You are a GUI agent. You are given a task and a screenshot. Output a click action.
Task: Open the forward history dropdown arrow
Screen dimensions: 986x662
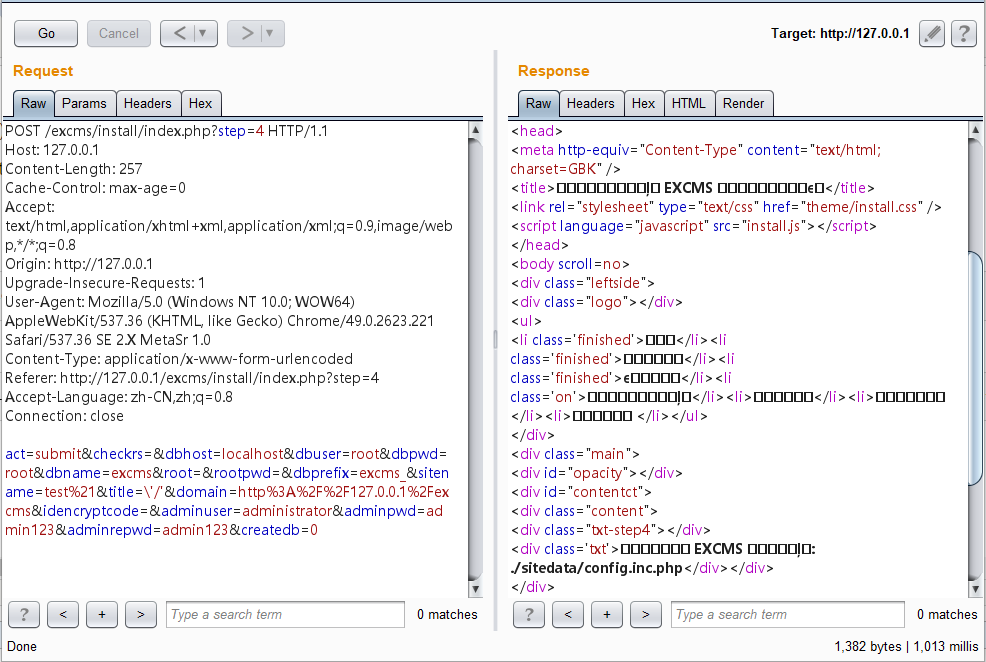click(270, 33)
